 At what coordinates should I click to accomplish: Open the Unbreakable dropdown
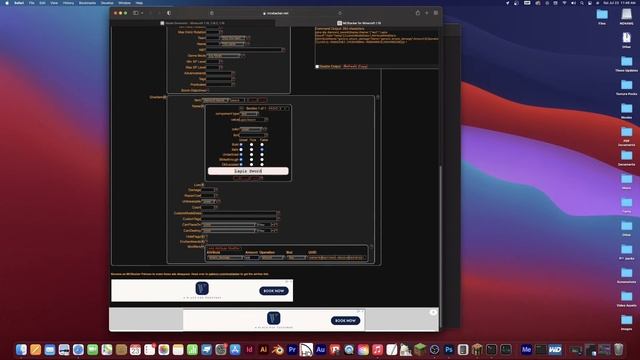point(209,201)
